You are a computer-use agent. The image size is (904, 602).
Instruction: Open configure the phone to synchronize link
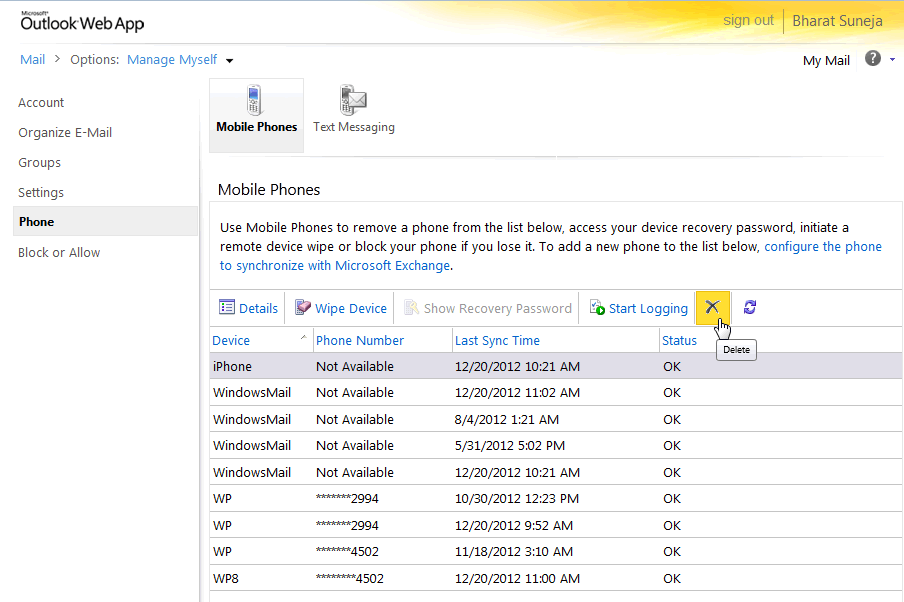551,256
